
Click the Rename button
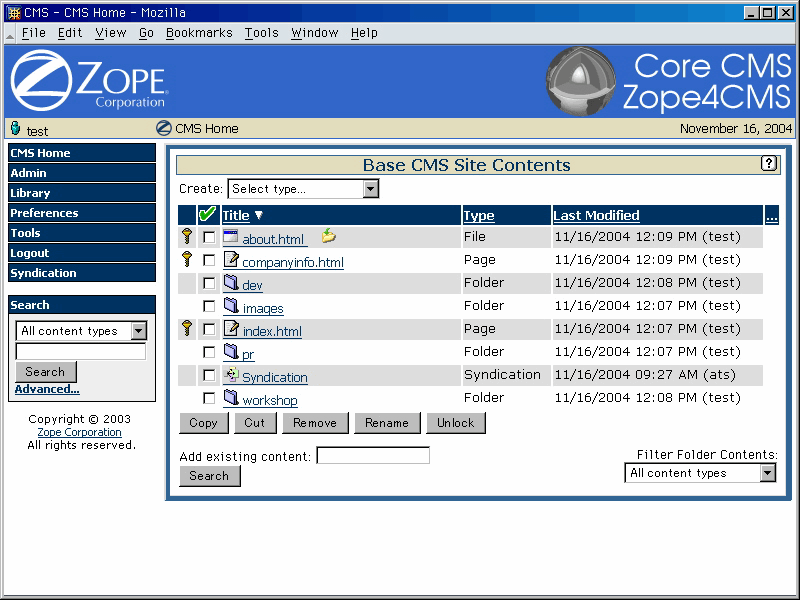point(387,423)
